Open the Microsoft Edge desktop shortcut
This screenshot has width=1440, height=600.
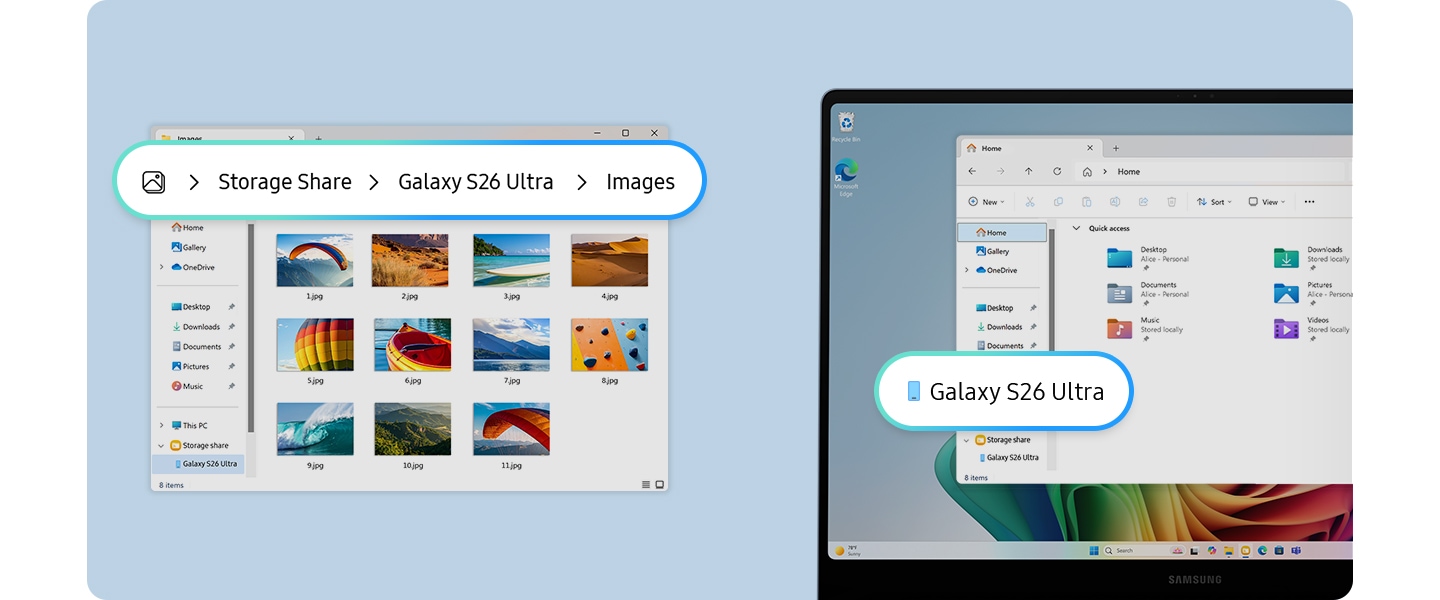846,178
